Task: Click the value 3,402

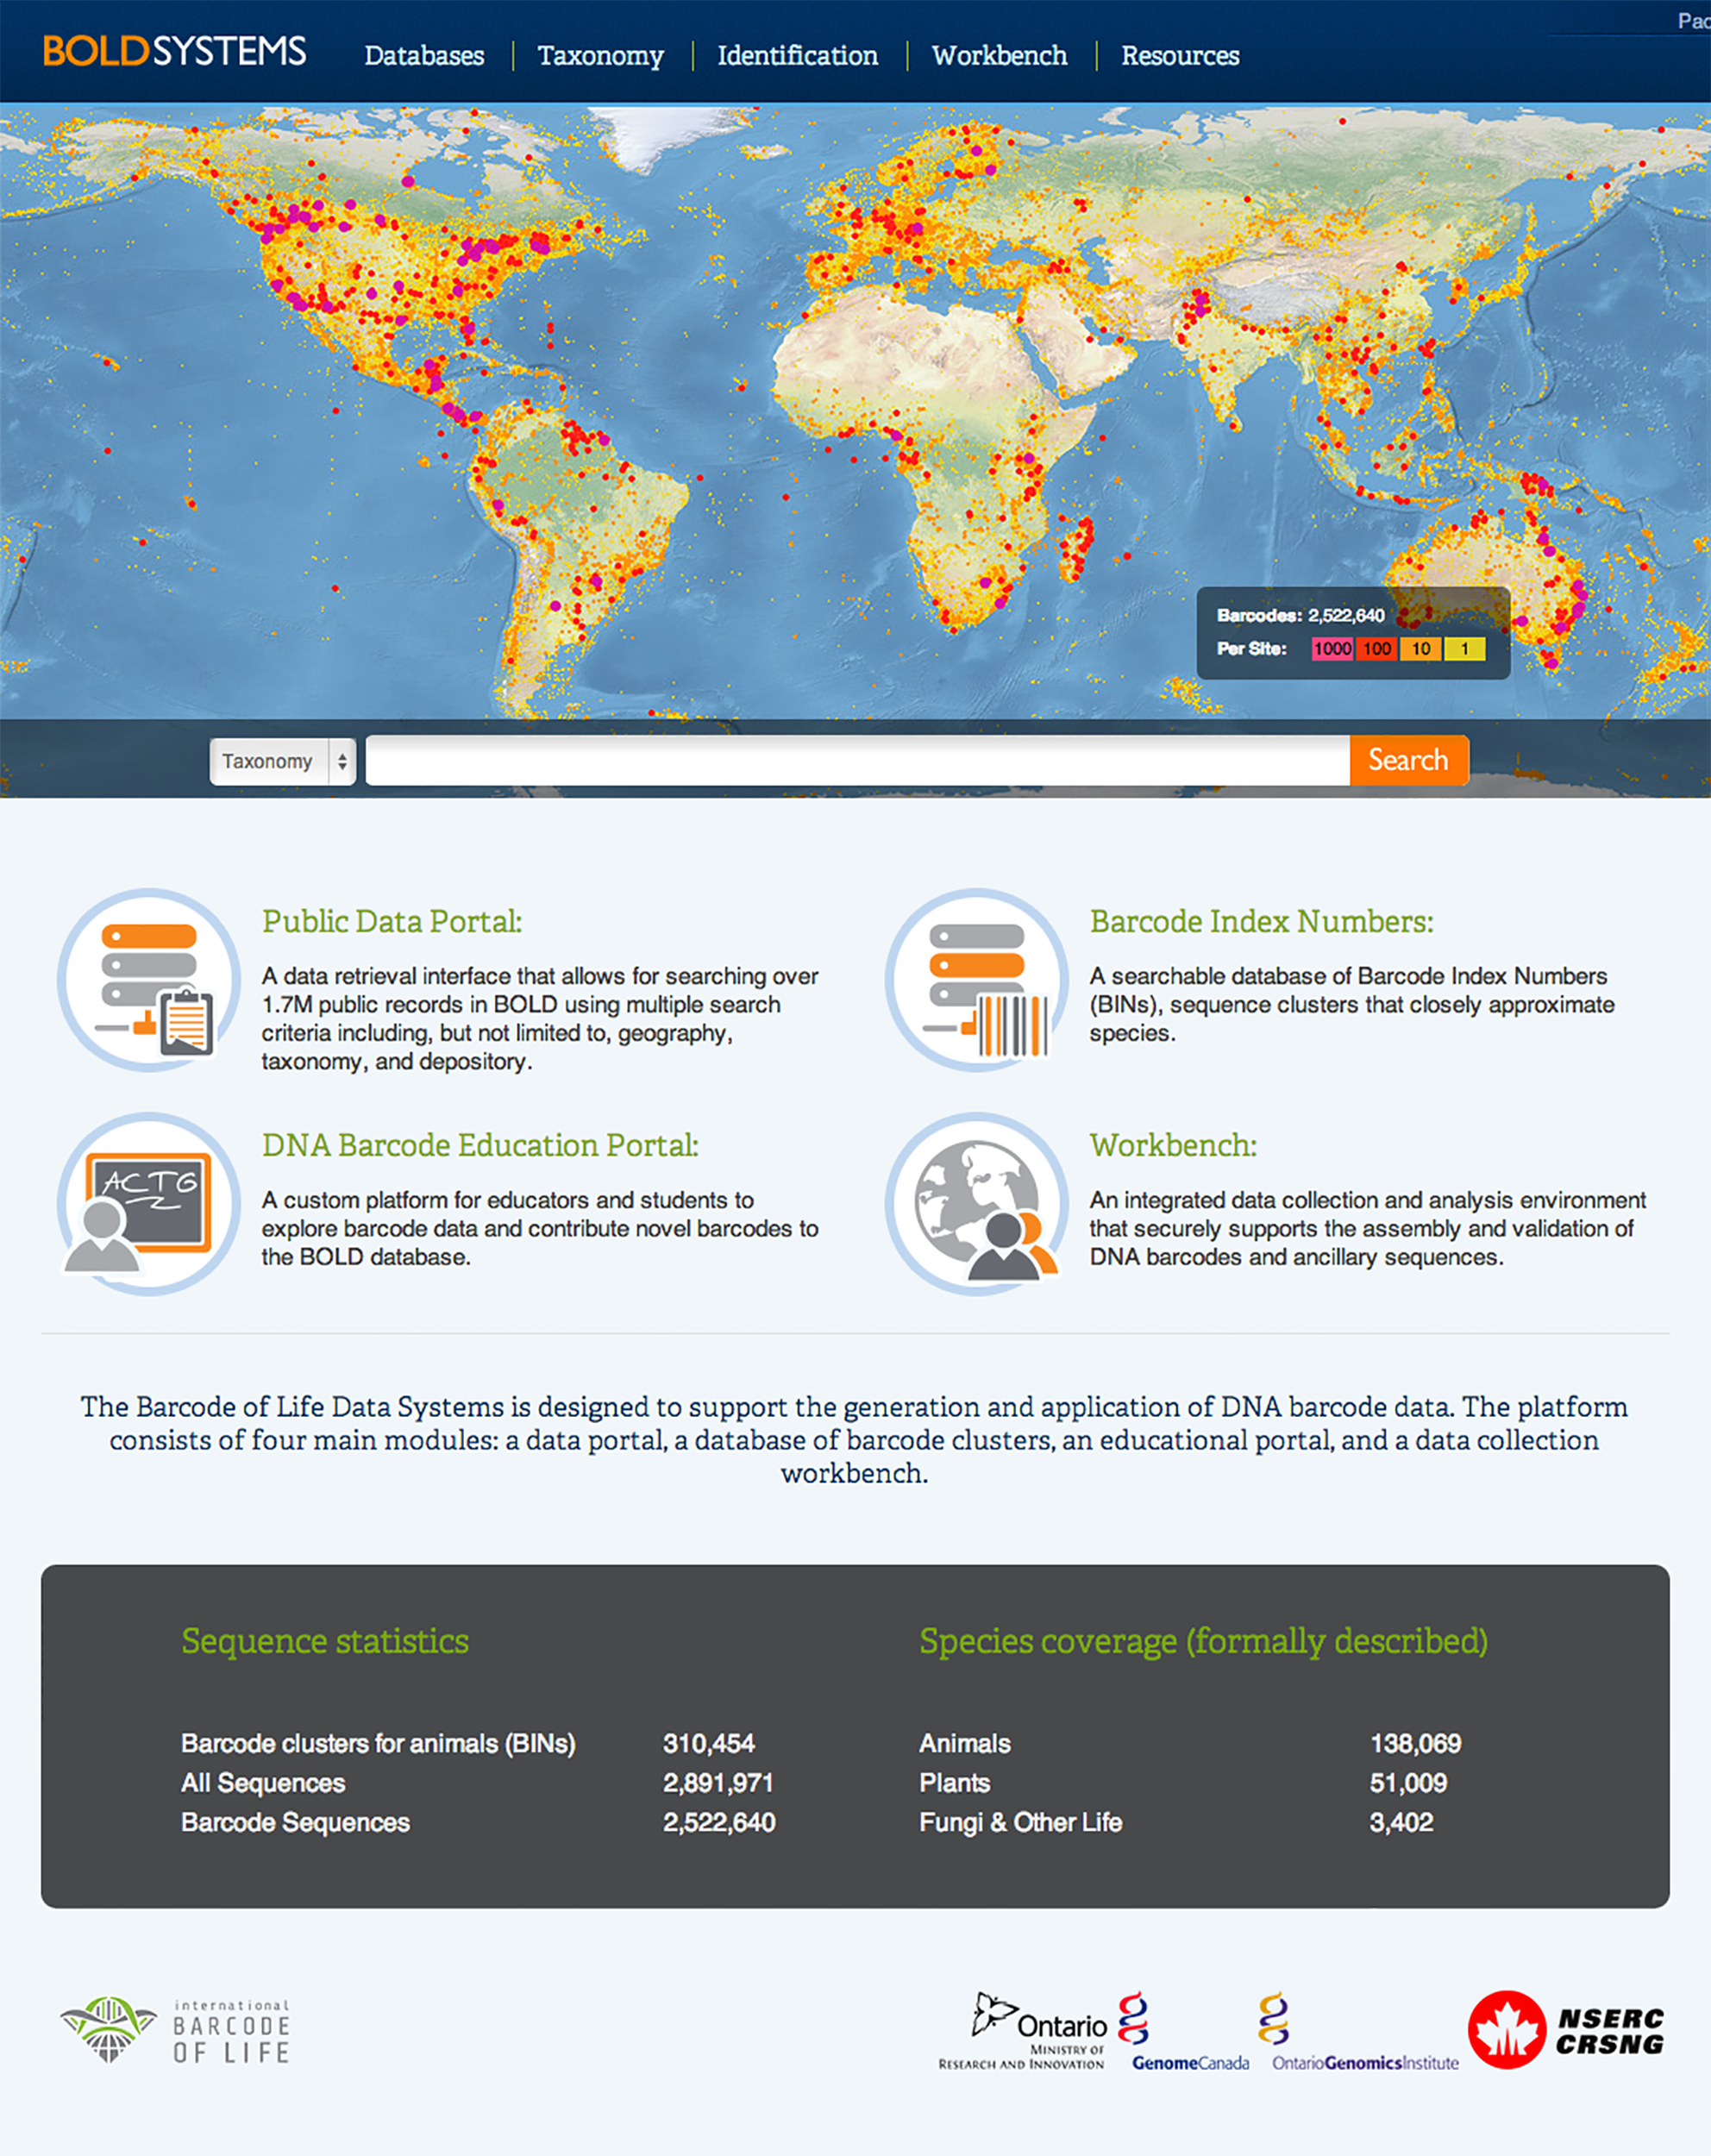Action: pyautogui.click(x=1401, y=1822)
